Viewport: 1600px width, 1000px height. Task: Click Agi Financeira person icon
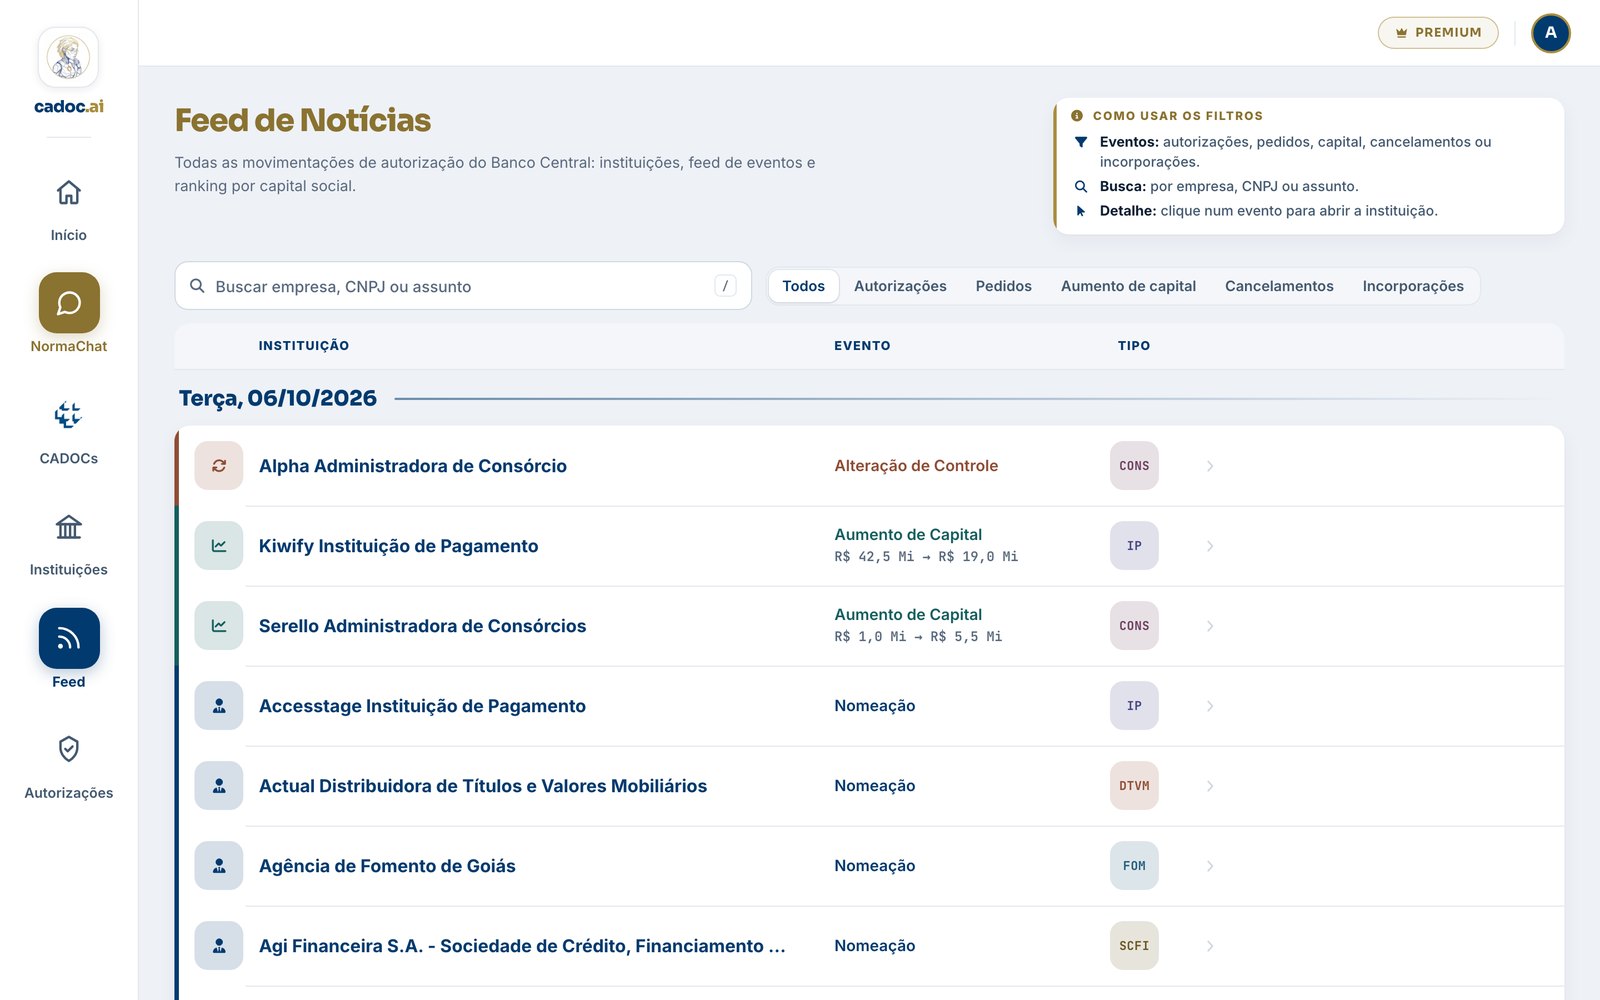(219, 946)
